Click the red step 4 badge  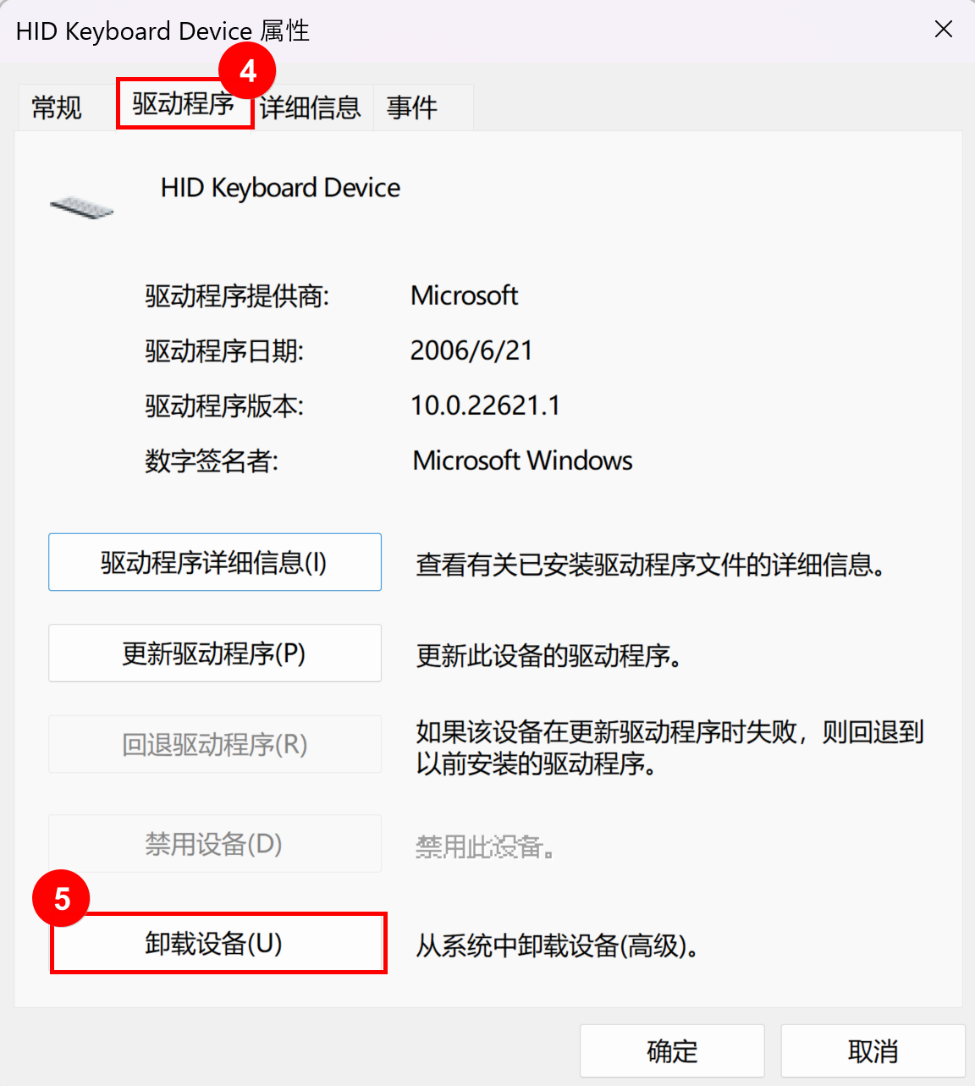[248, 73]
